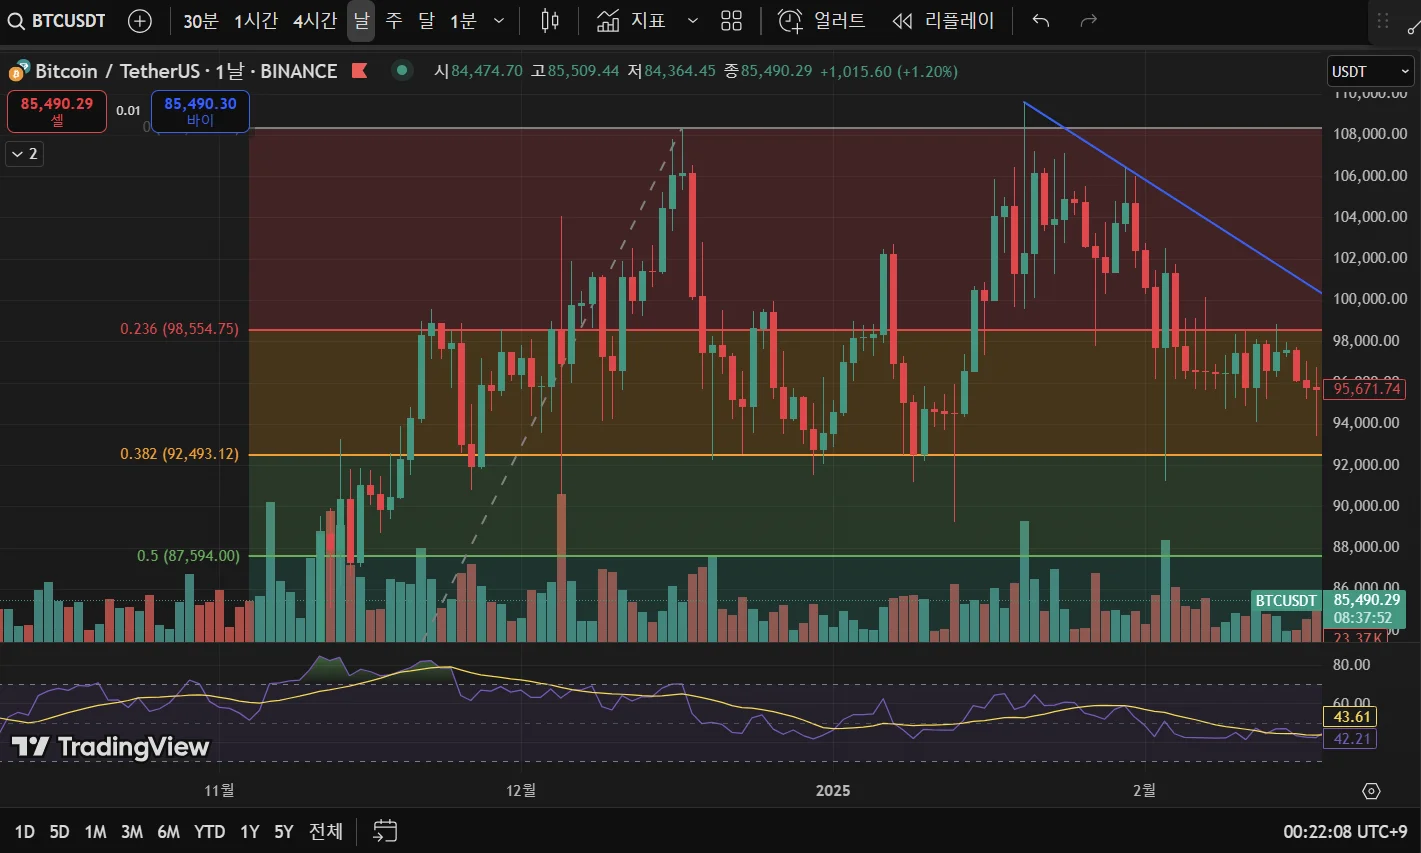Set date range to 3M

(x=132, y=832)
